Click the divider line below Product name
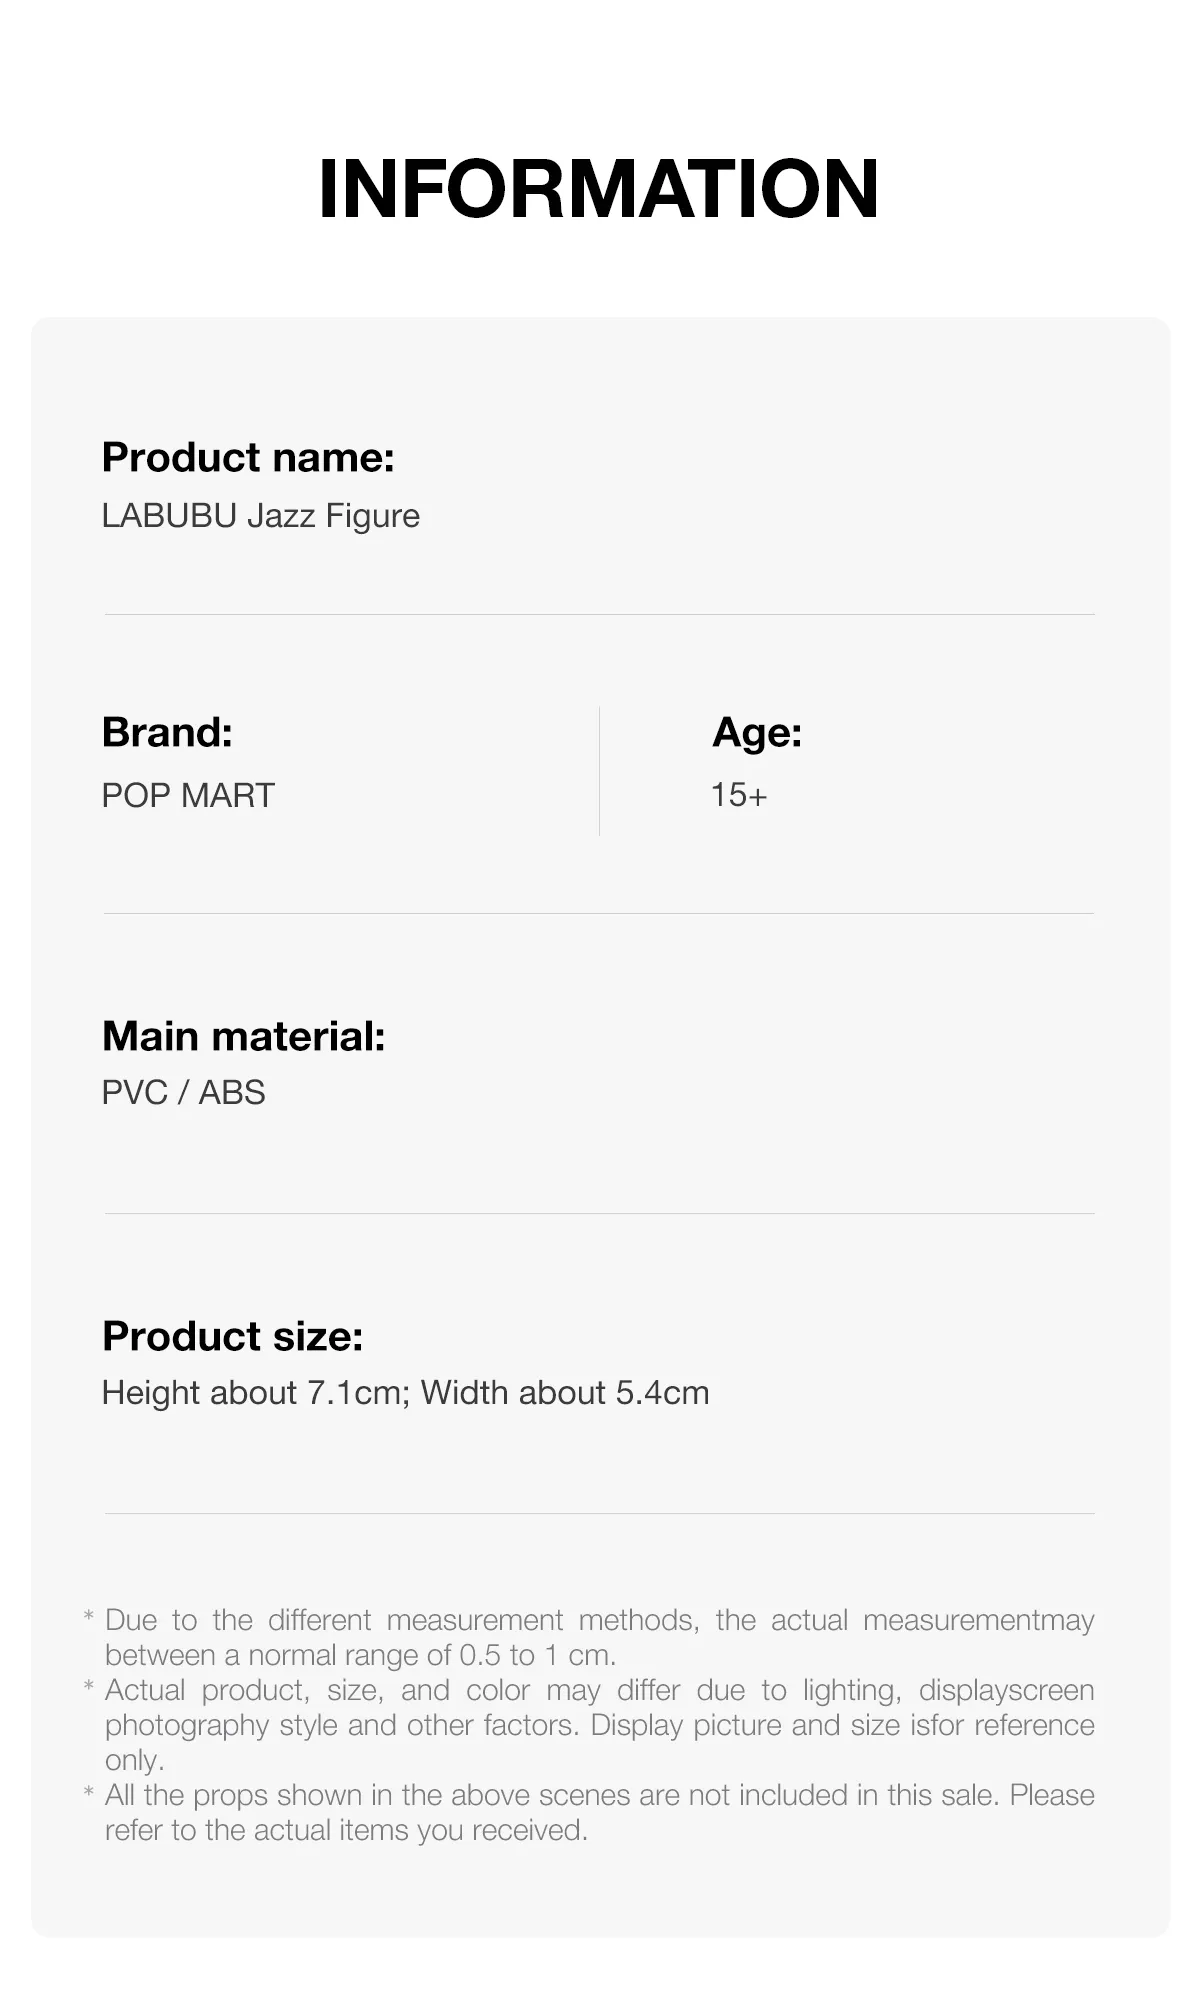The height and width of the screenshot is (1996, 1200). [599, 614]
